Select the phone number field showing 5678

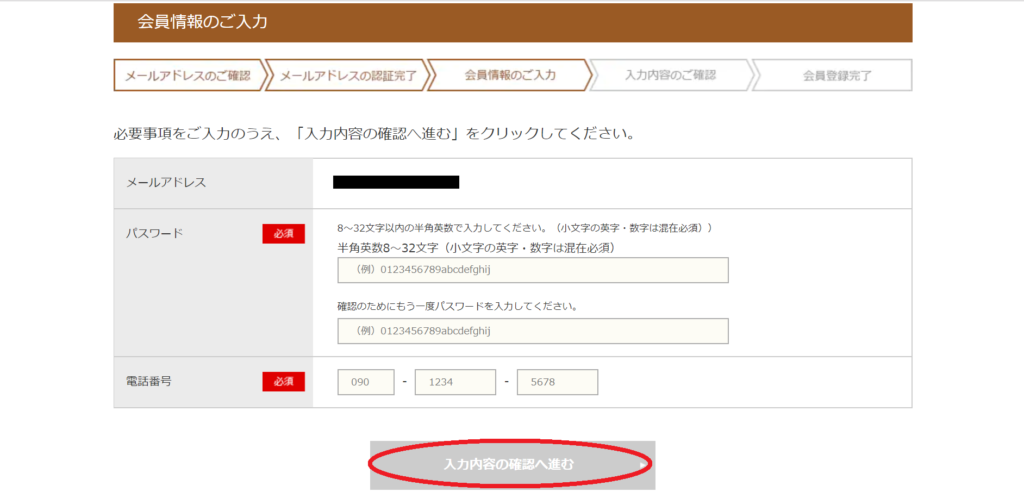(557, 382)
